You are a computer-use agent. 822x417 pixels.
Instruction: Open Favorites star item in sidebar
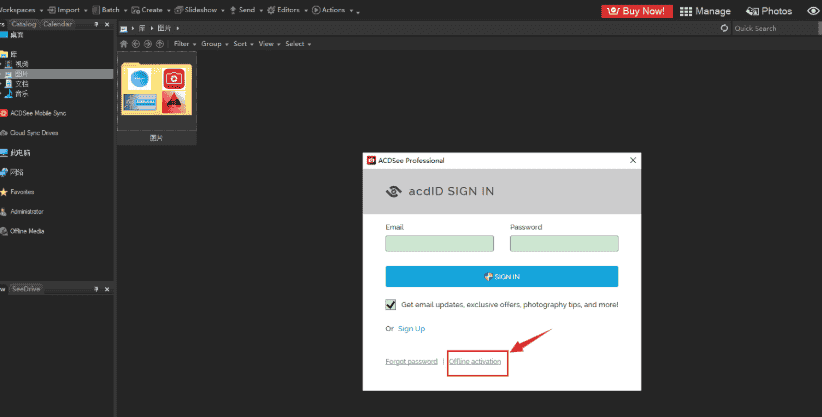[24, 191]
